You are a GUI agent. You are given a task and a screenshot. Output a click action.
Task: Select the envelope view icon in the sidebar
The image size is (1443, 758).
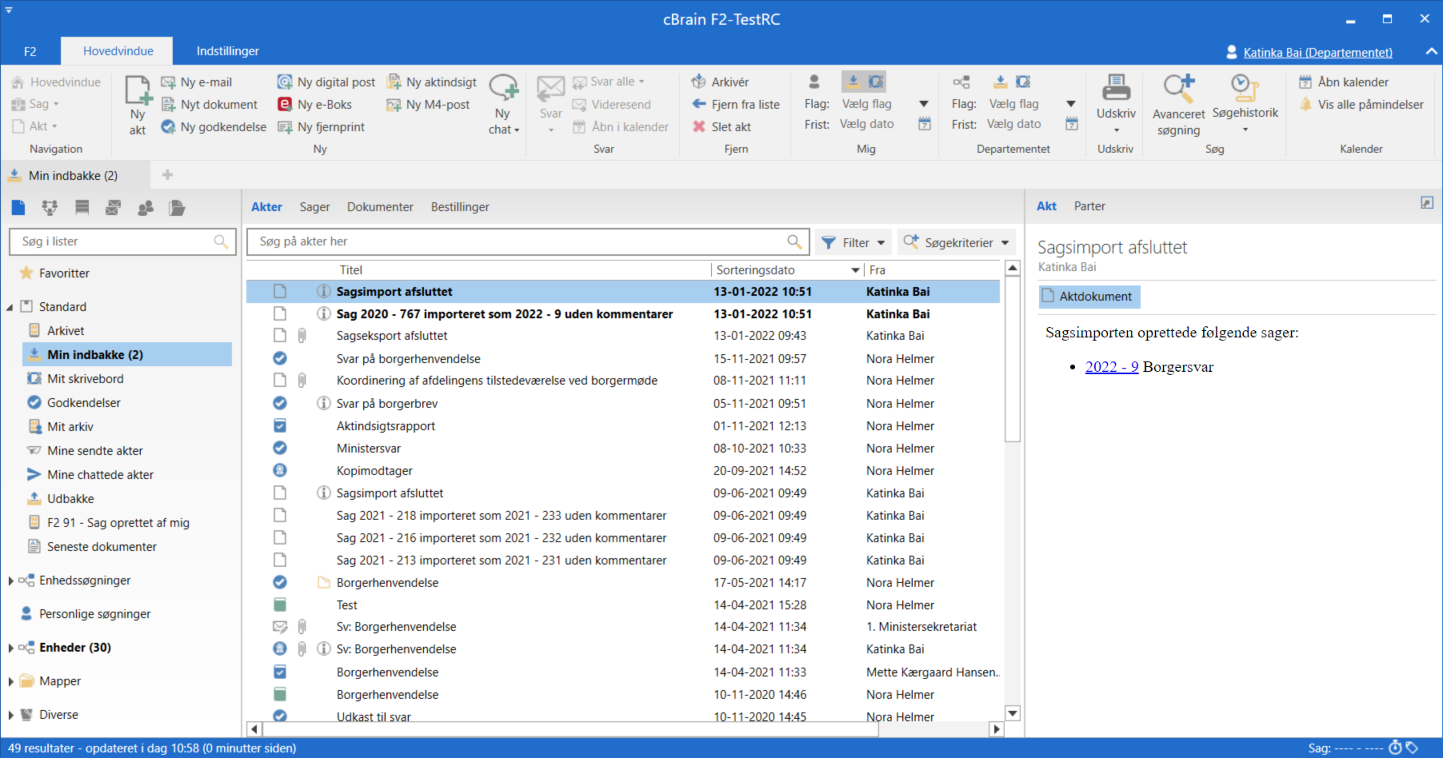coord(113,208)
